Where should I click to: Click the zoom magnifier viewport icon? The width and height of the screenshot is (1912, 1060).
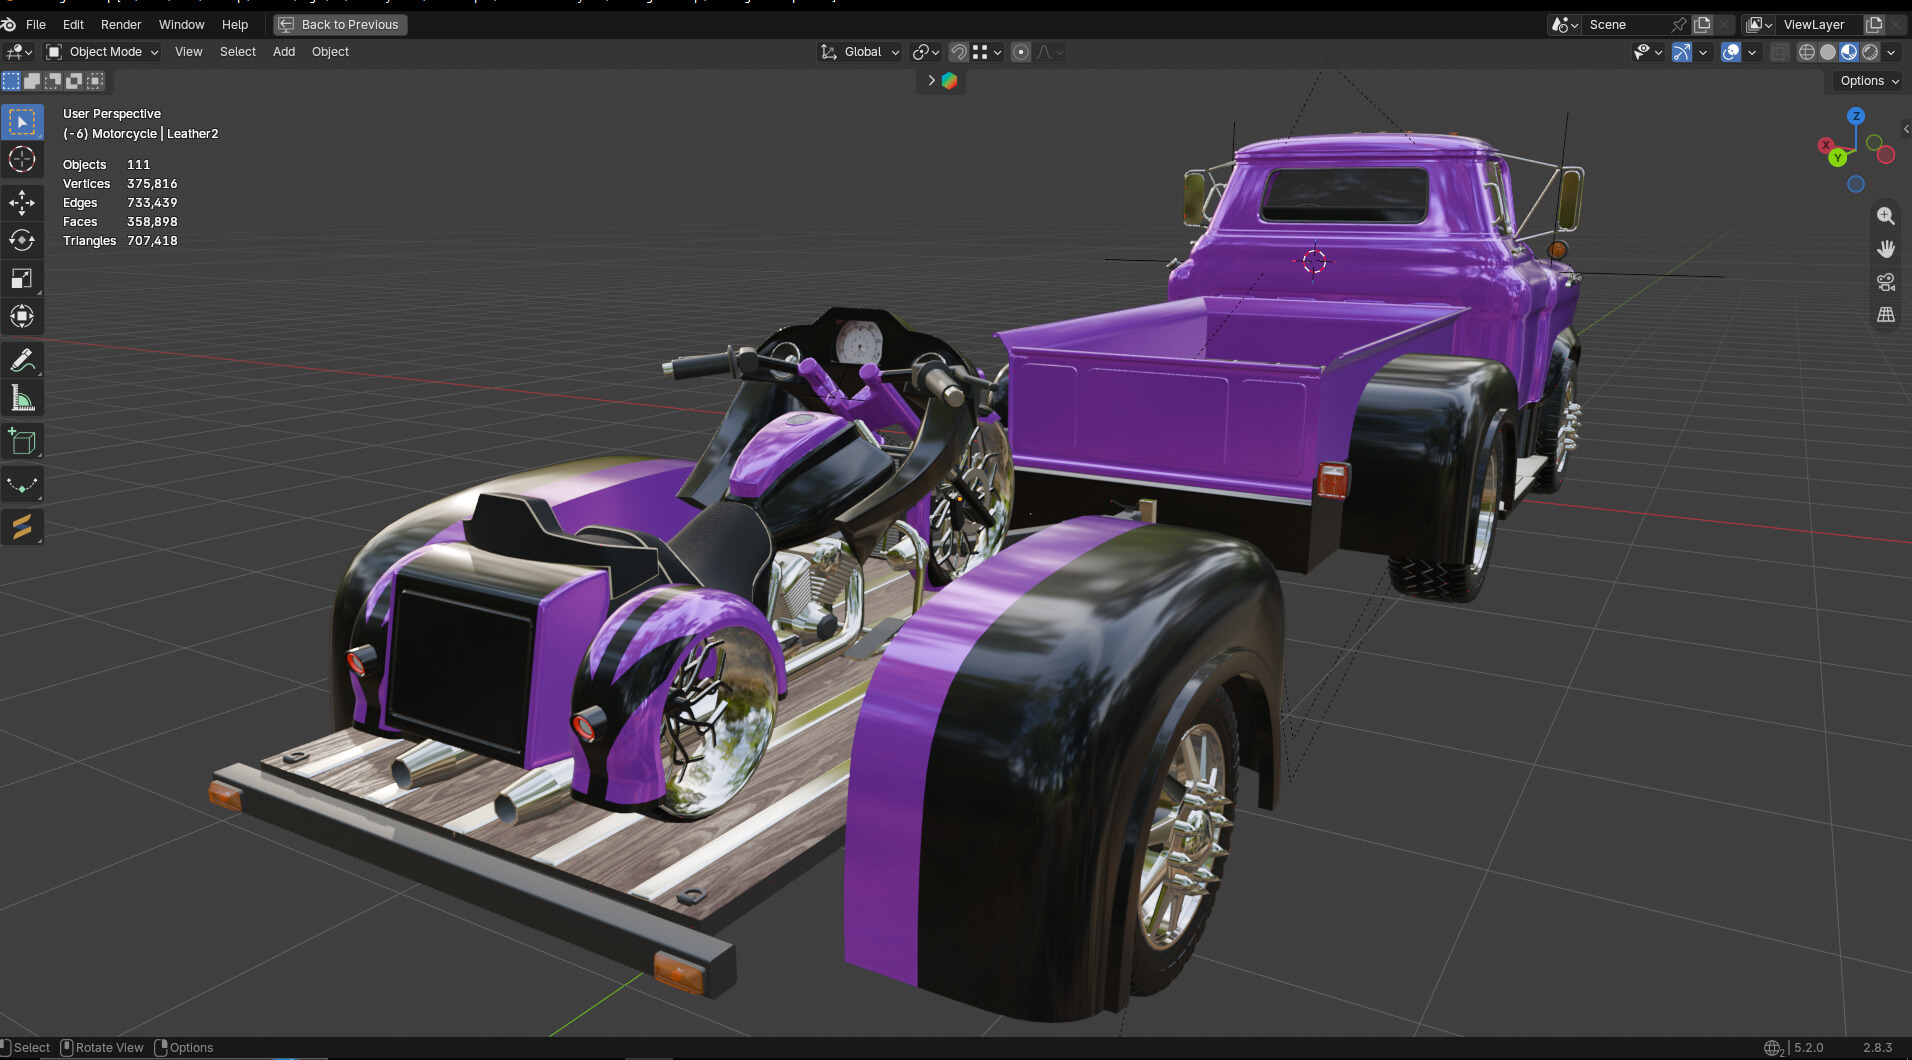(1886, 216)
